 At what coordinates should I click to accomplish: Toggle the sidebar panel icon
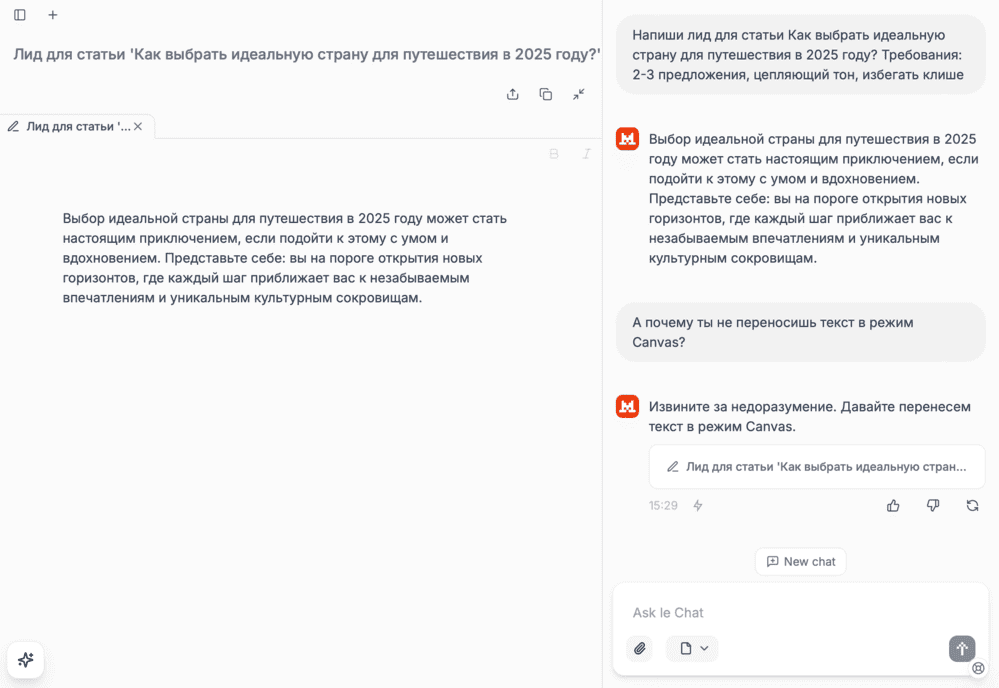tap(20, 15)
